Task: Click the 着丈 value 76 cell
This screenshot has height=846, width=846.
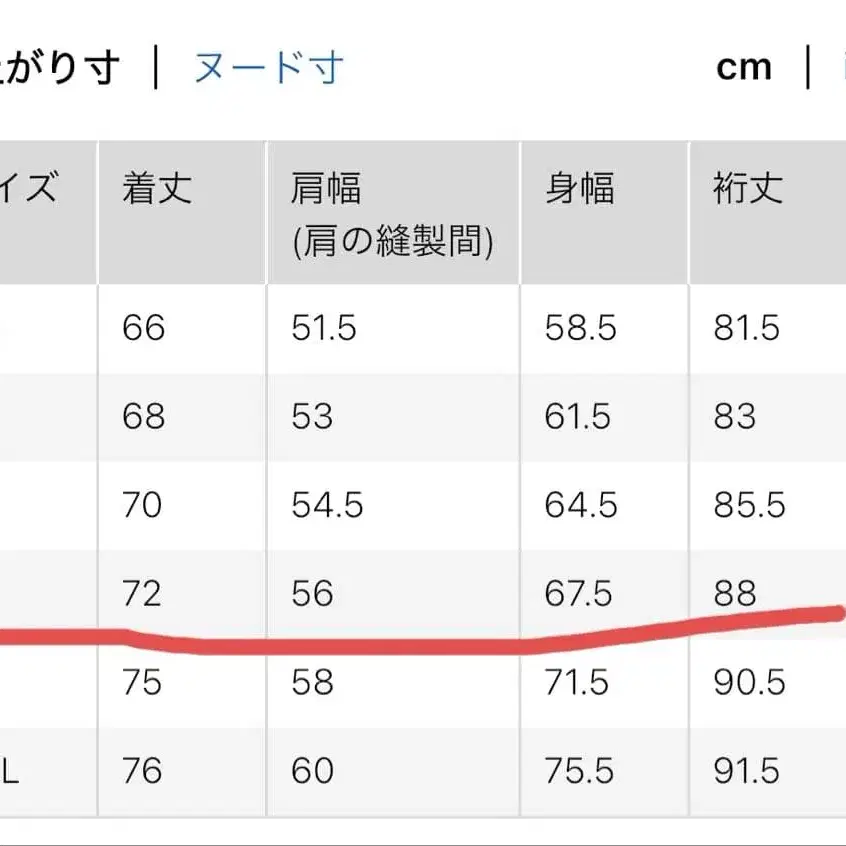Action: pos(140,771)
